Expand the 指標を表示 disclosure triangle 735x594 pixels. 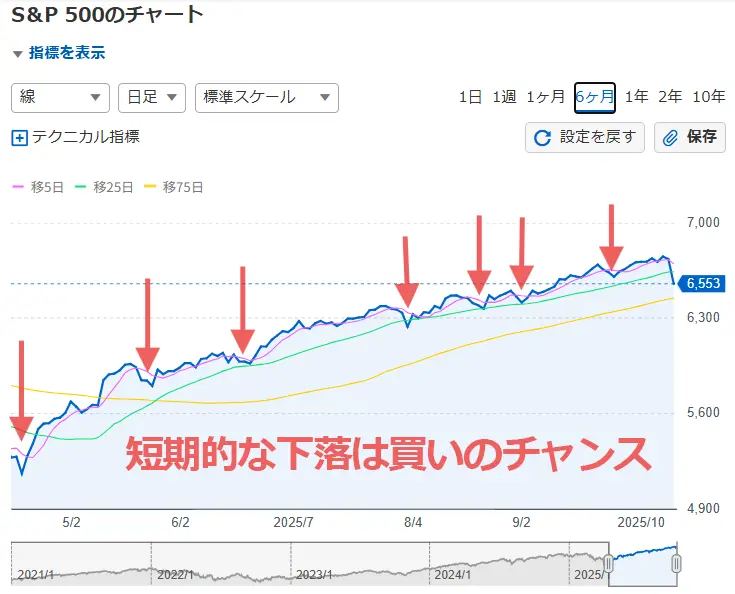pos(18,54)
